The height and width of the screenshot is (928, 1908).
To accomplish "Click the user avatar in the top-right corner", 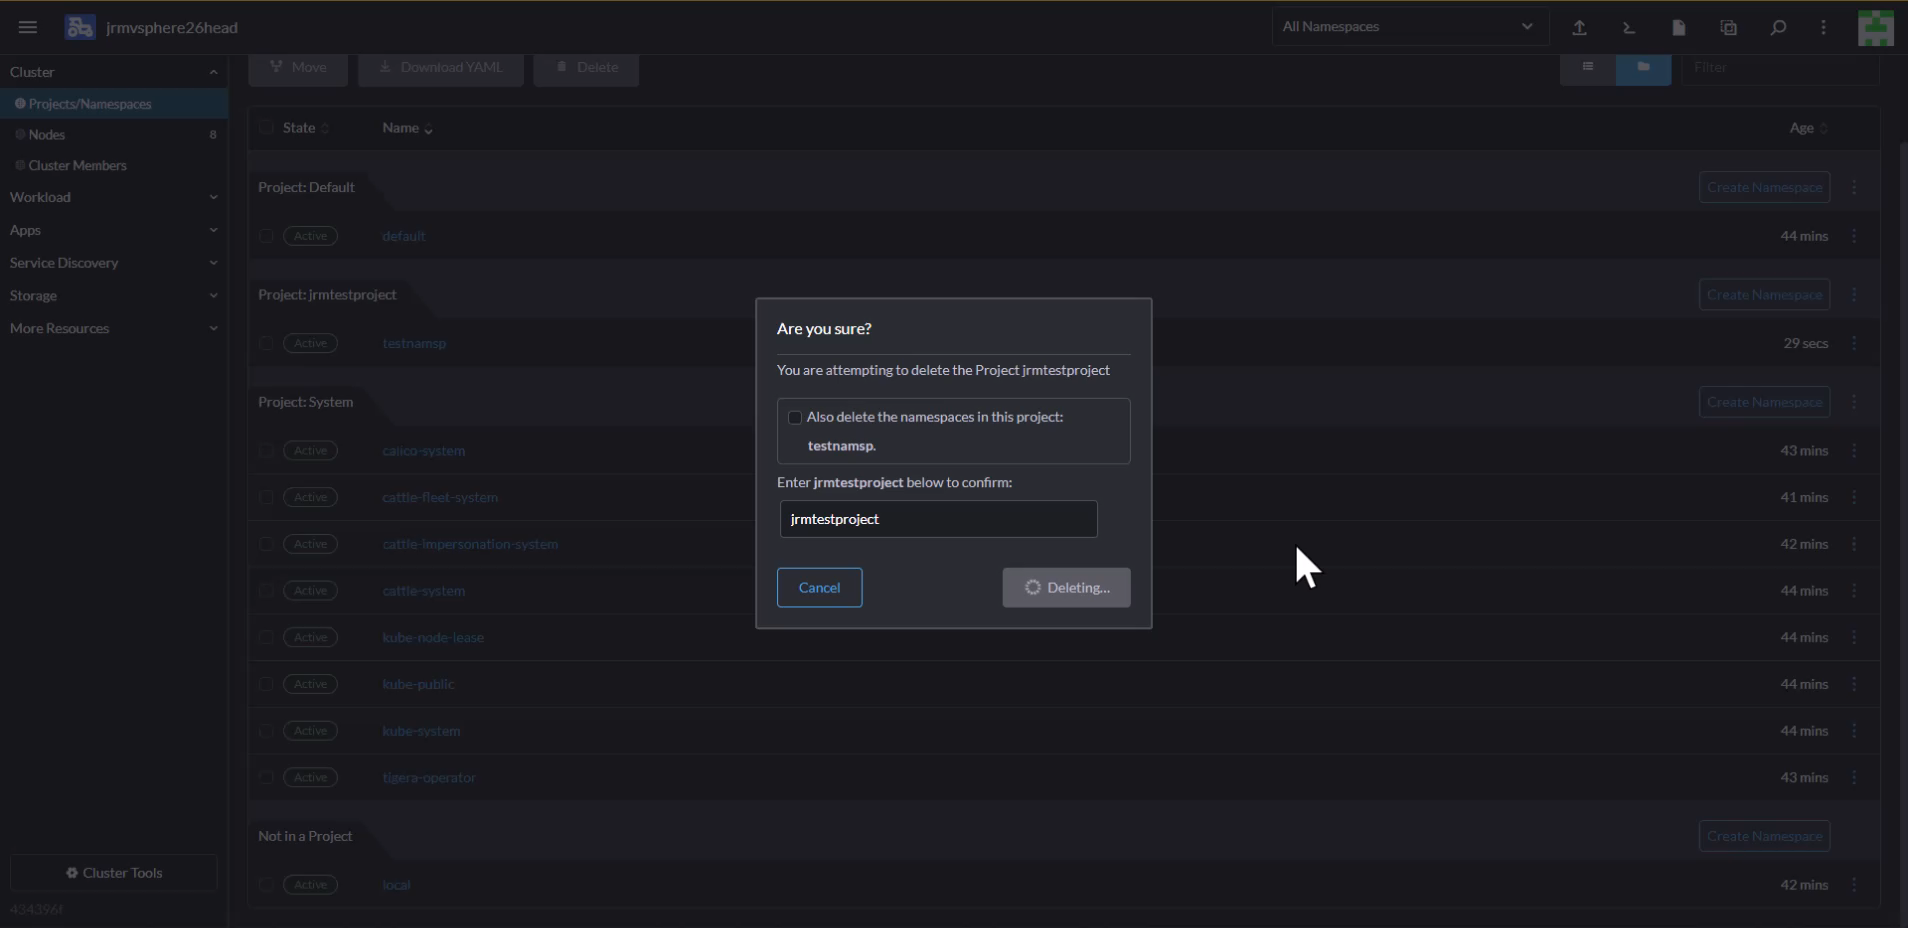I will (x=1875, y=27).
